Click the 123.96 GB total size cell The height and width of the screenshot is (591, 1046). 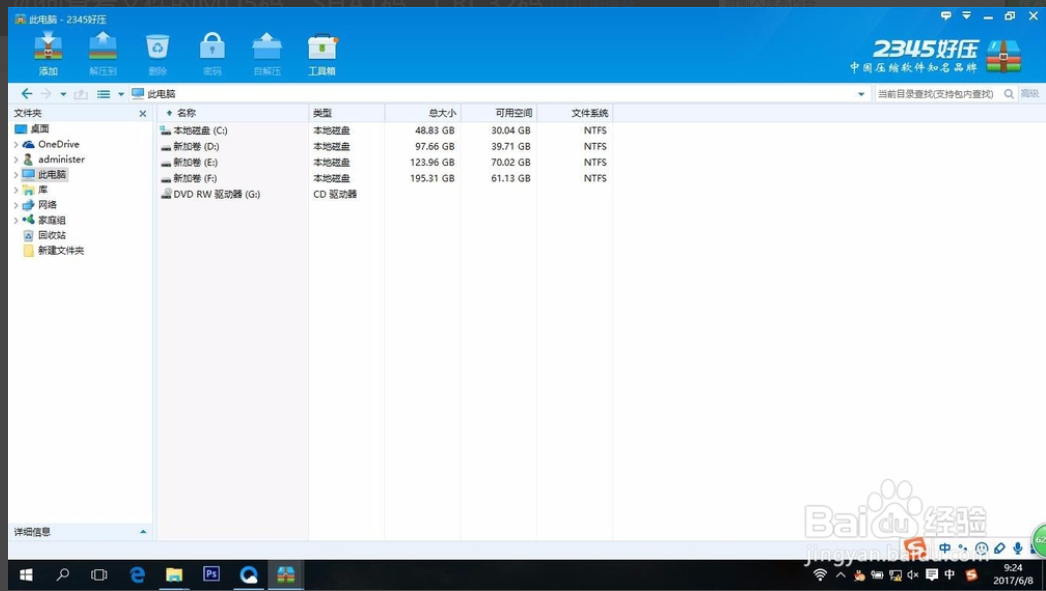(x=432, y=163)
